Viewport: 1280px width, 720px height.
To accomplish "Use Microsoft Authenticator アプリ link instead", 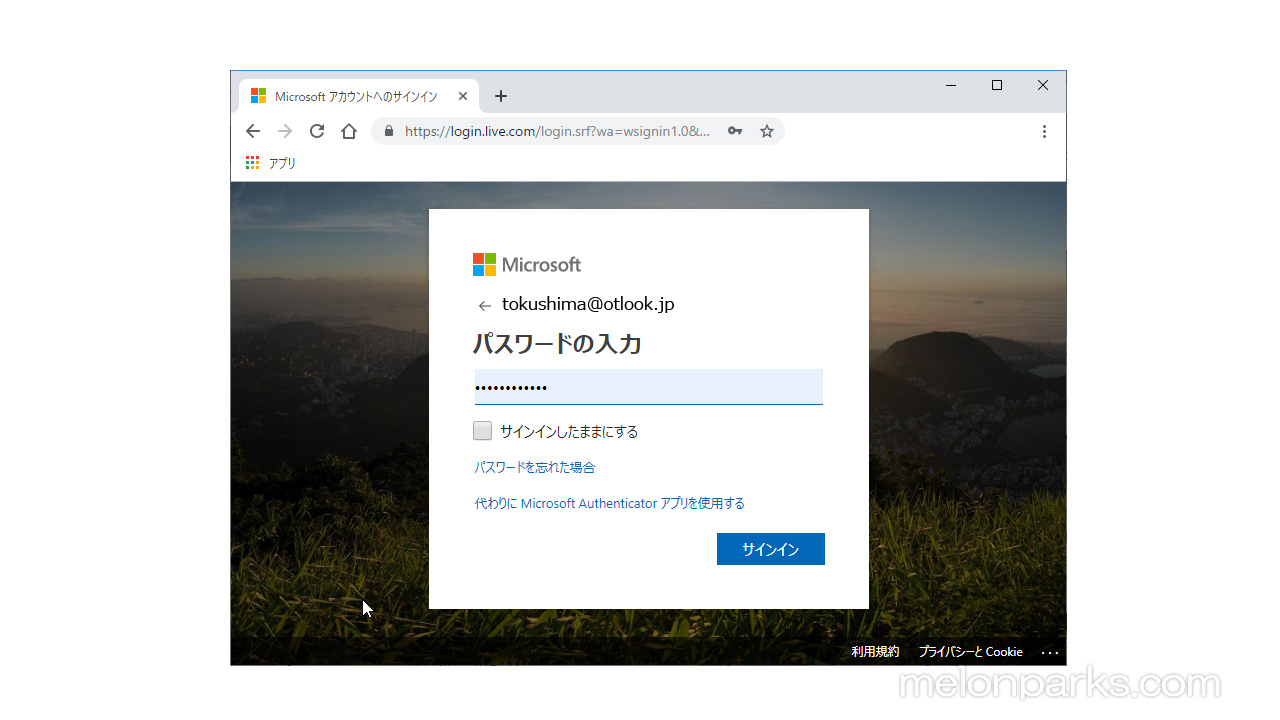I will tap(610, 503).
